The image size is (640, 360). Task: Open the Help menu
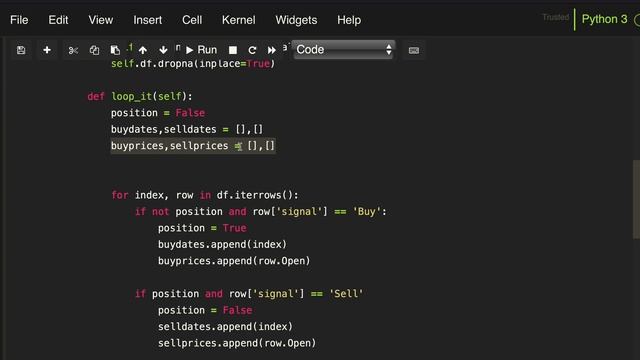pos(349,20)
